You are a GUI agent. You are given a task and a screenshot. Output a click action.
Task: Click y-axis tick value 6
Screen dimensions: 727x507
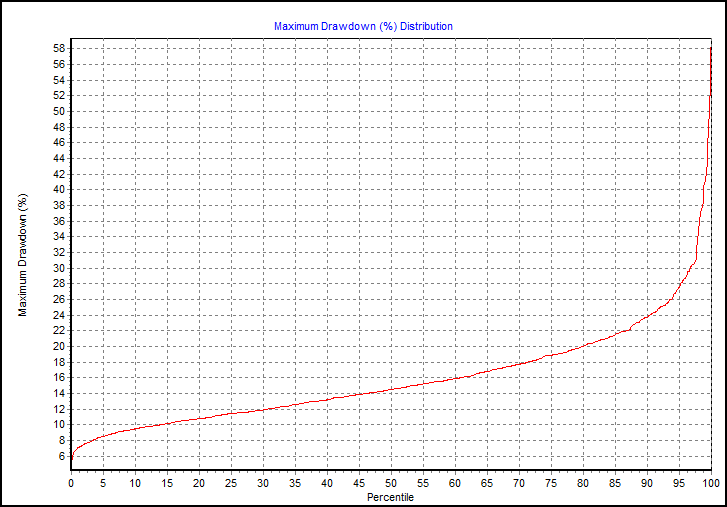click(x=62, y=456)
